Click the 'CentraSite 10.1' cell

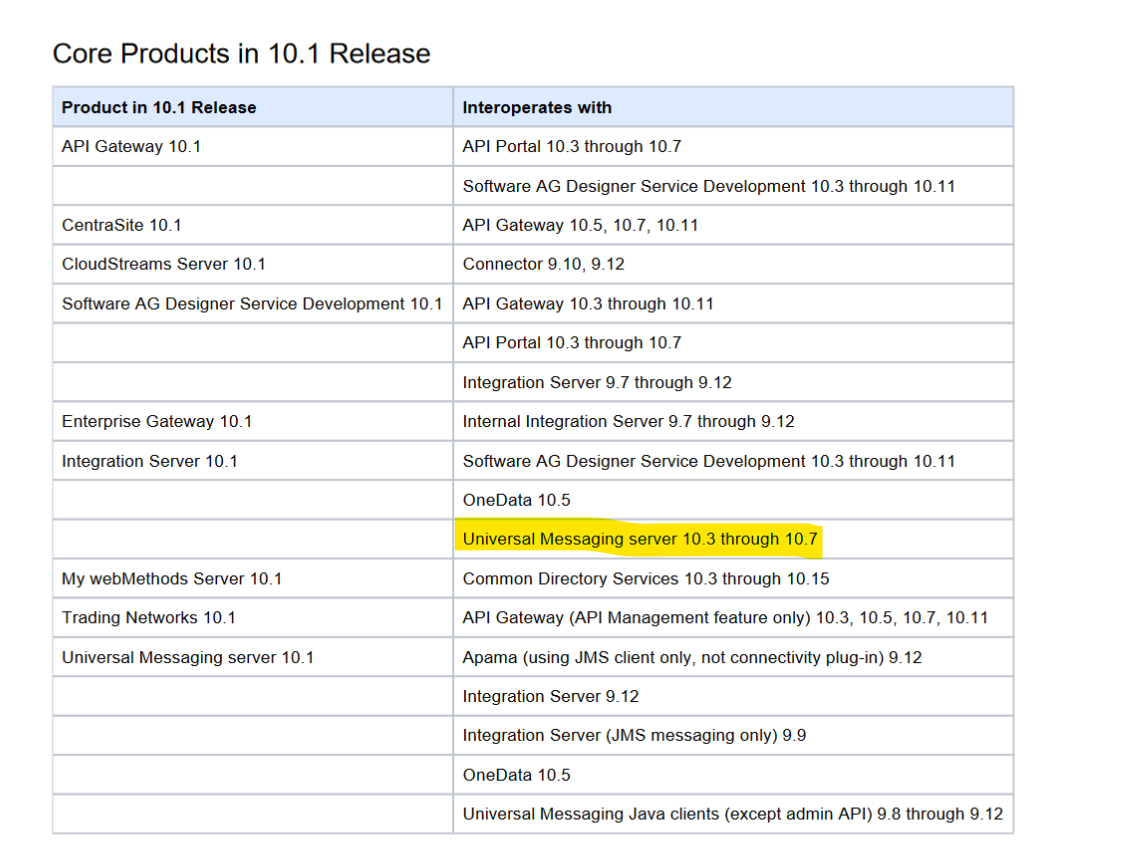pyautogui.click(x=122, y=225)
